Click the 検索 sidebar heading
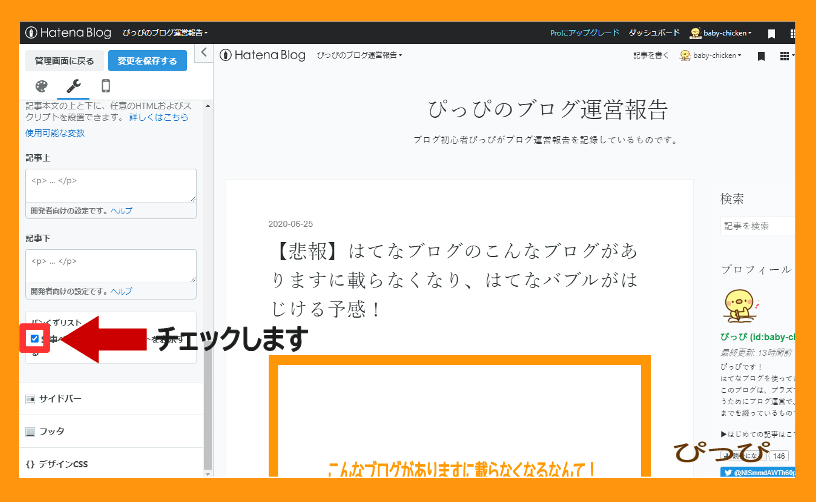816x502 pixels. coord(732,199)
